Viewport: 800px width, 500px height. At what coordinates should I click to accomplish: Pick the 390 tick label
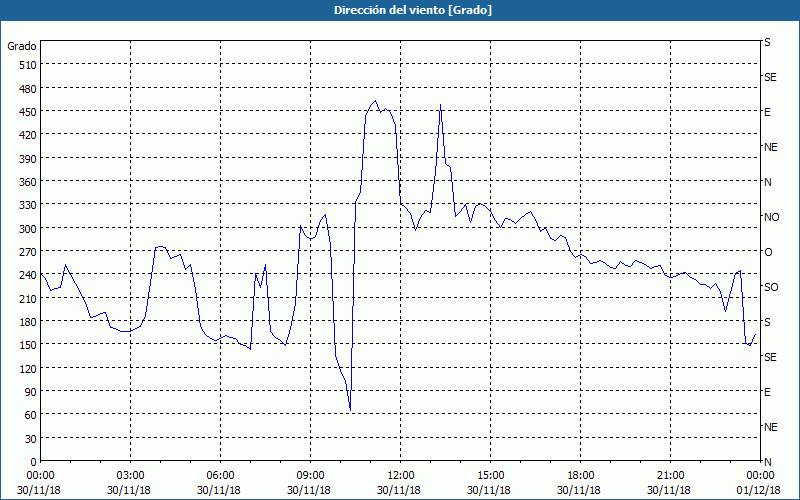[x=29, y=159]
